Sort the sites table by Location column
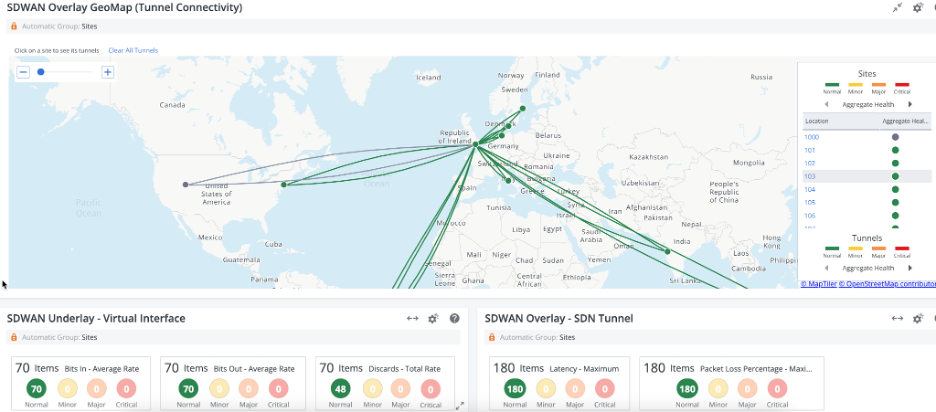The image size is (936, 412). coord(817,120)
